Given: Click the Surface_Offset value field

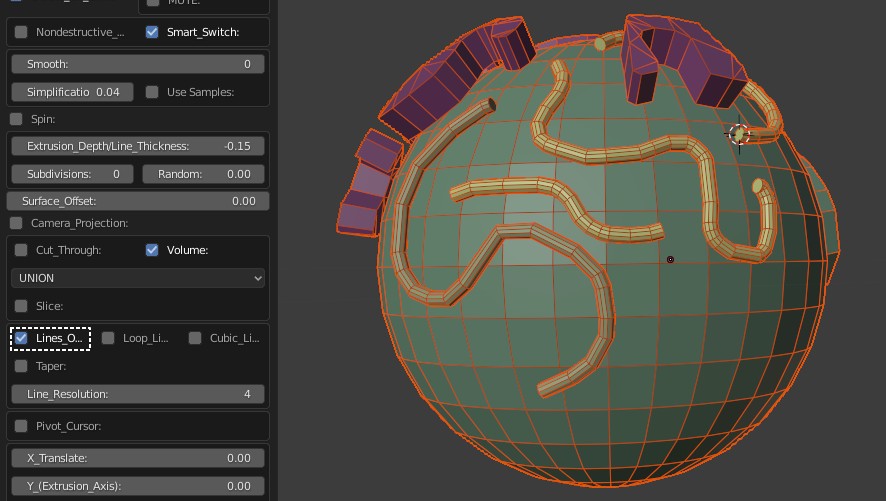Looking at the screenshot, I should coord(138,201).
